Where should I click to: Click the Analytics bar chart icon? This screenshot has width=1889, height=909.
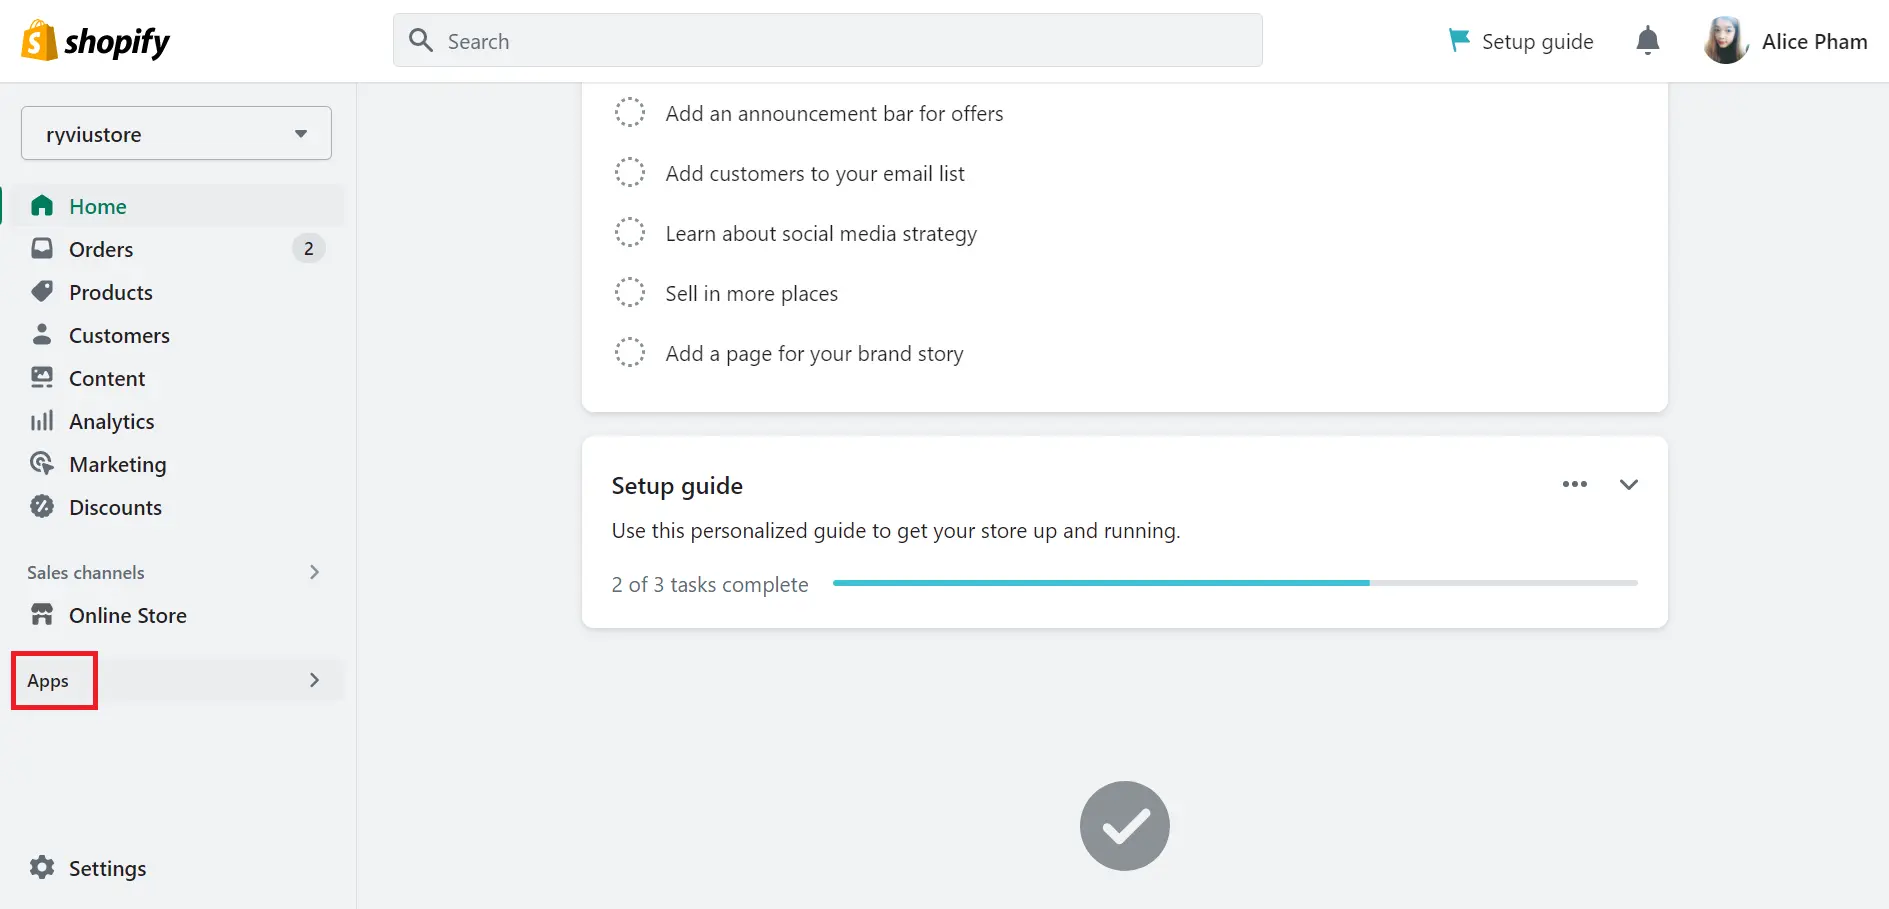click(42, 421)
